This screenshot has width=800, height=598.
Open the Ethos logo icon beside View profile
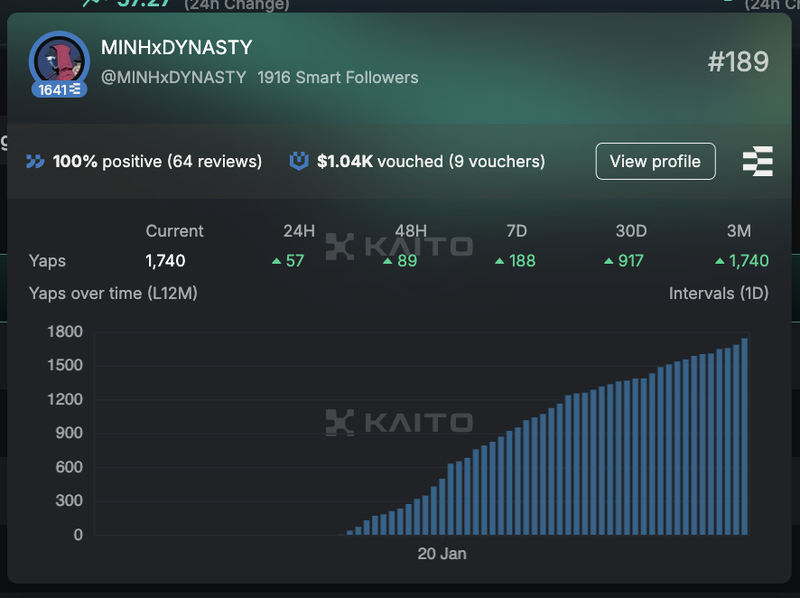click(x=758, y=161)
